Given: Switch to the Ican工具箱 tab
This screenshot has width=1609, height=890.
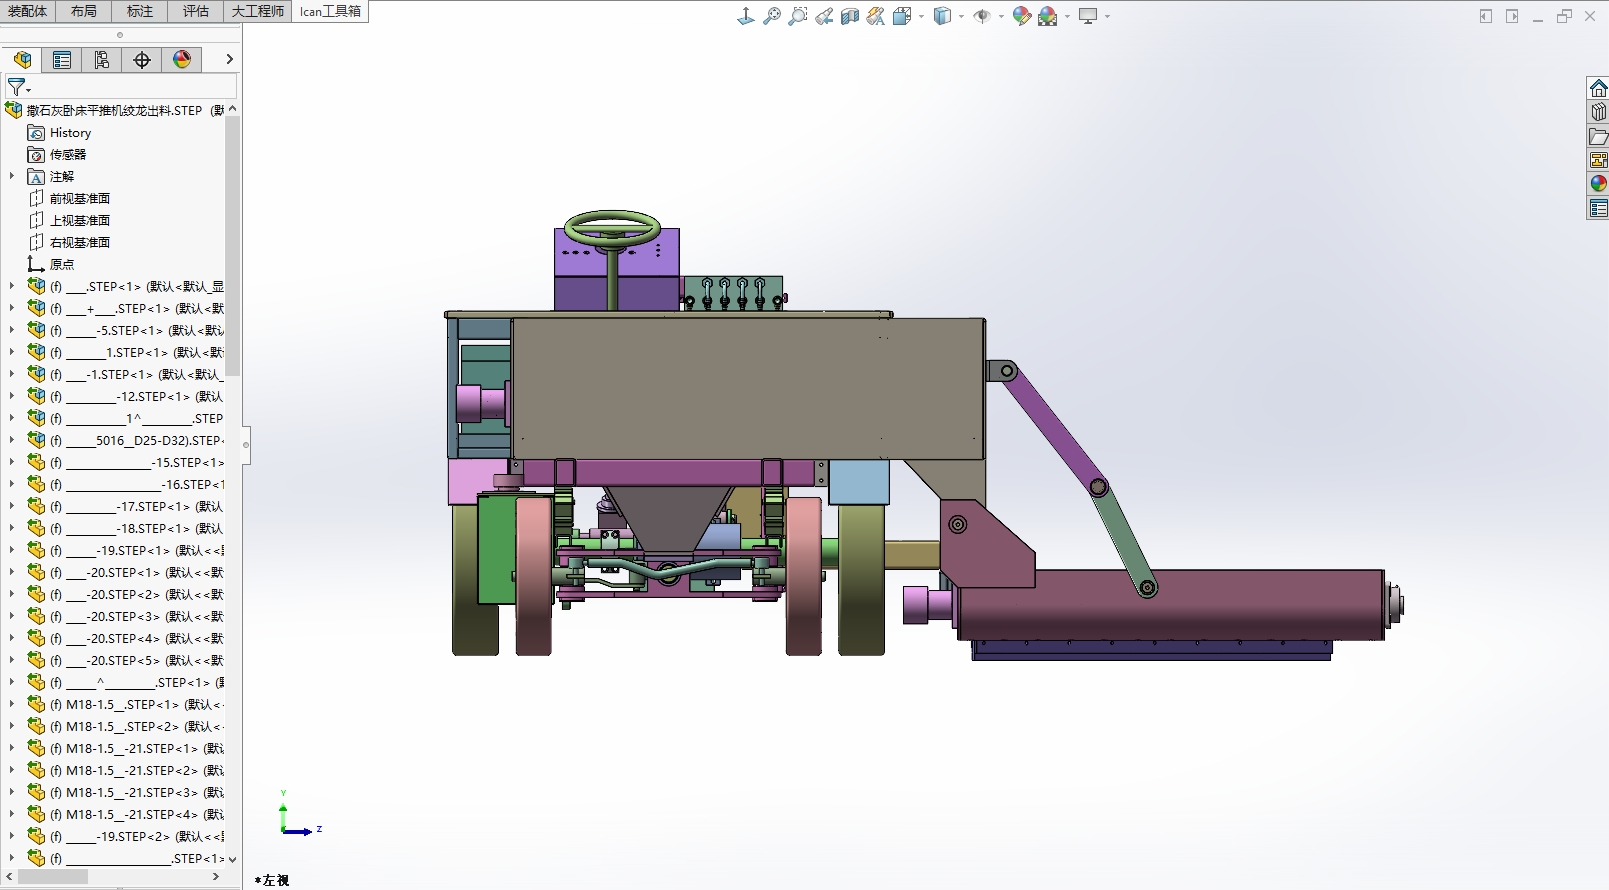Looking at the screenshot, I should click(330, 11).
